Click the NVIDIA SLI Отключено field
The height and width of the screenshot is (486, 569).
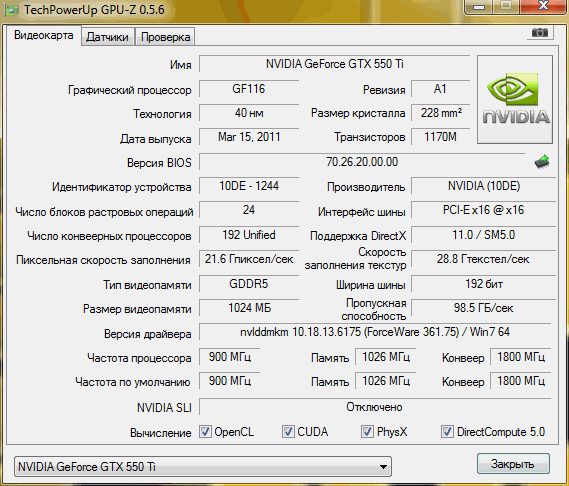[375, 407]
